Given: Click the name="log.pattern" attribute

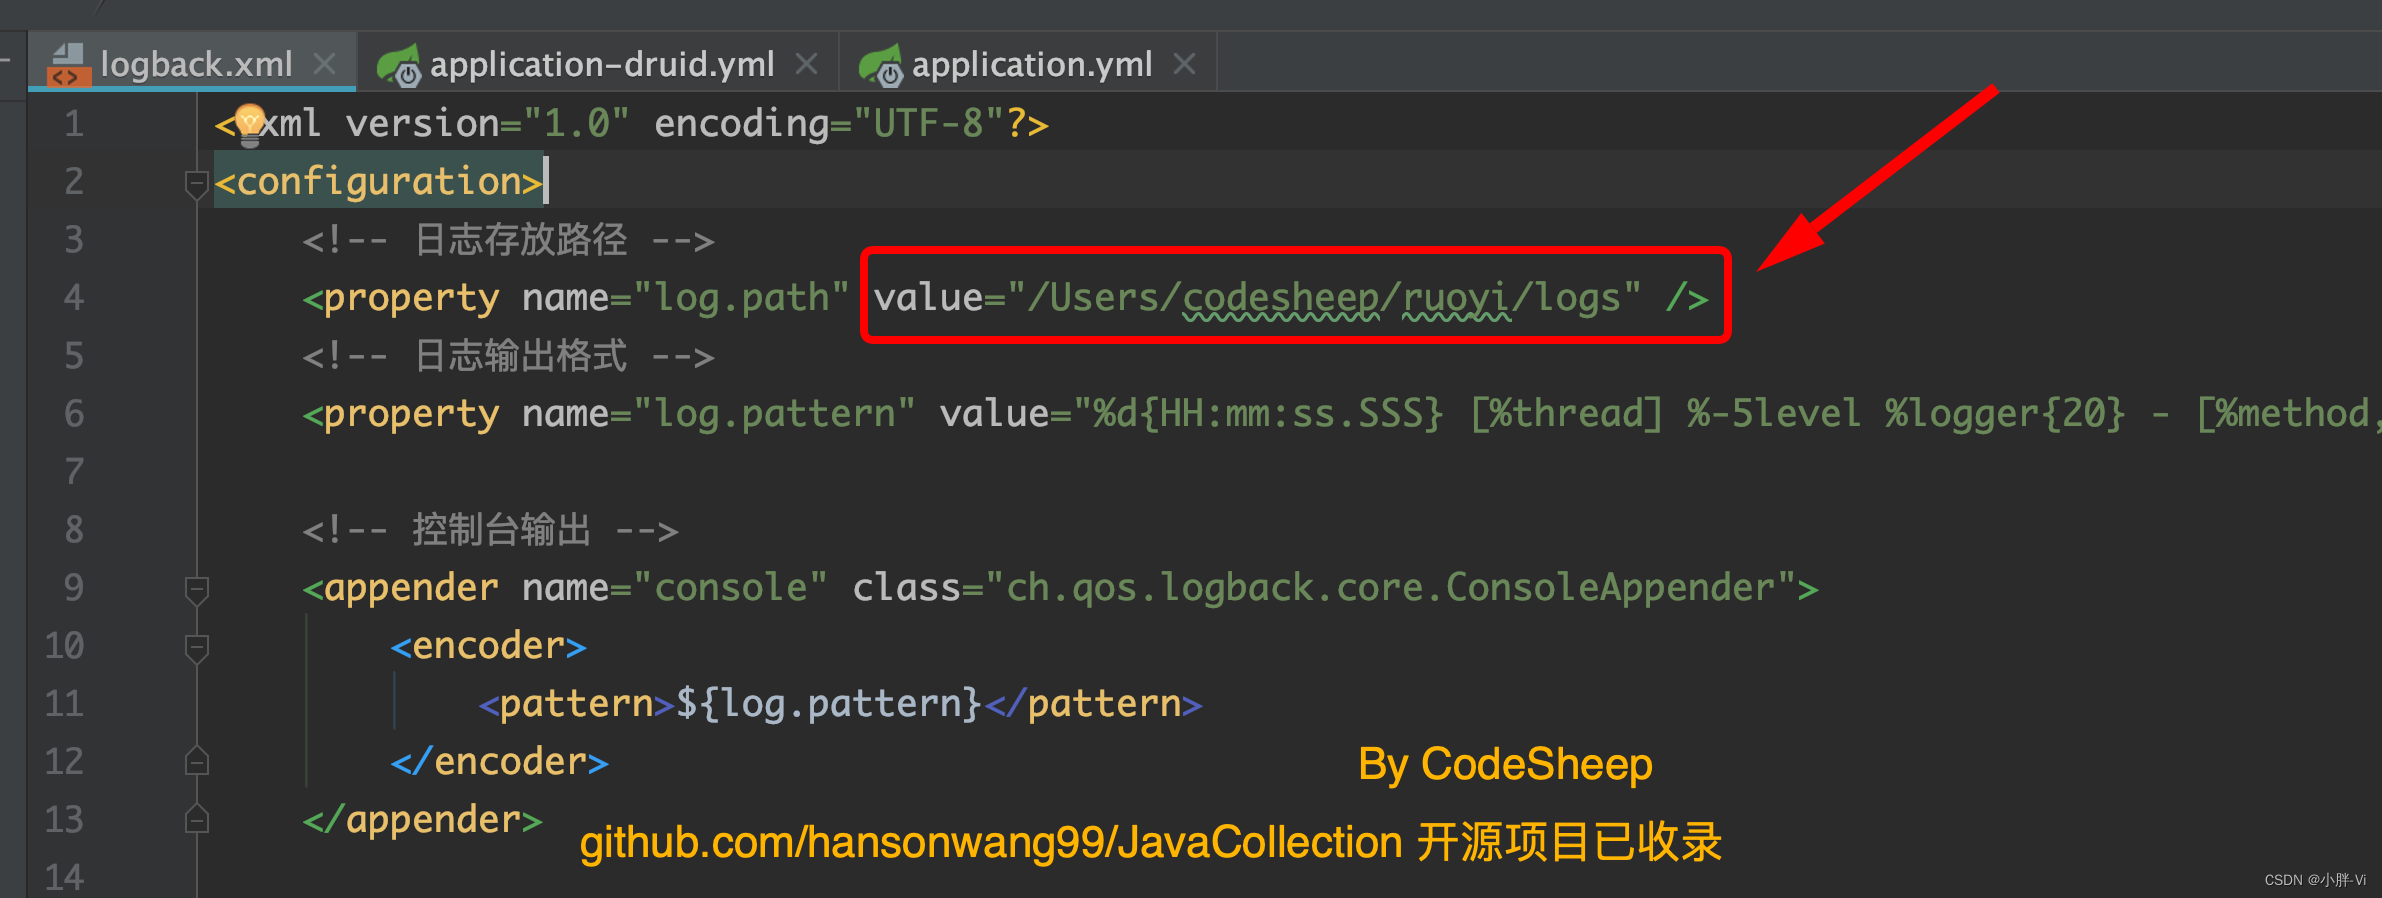Looking at the screenshot, I should point(719,414).
